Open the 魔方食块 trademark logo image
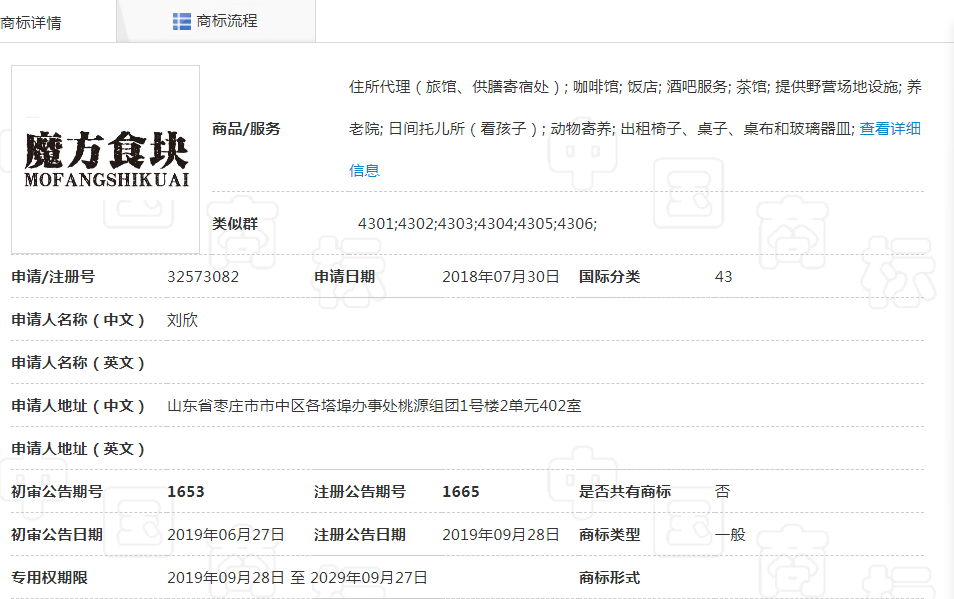Viewport: 954px width, 599px height. coord(106,159)
